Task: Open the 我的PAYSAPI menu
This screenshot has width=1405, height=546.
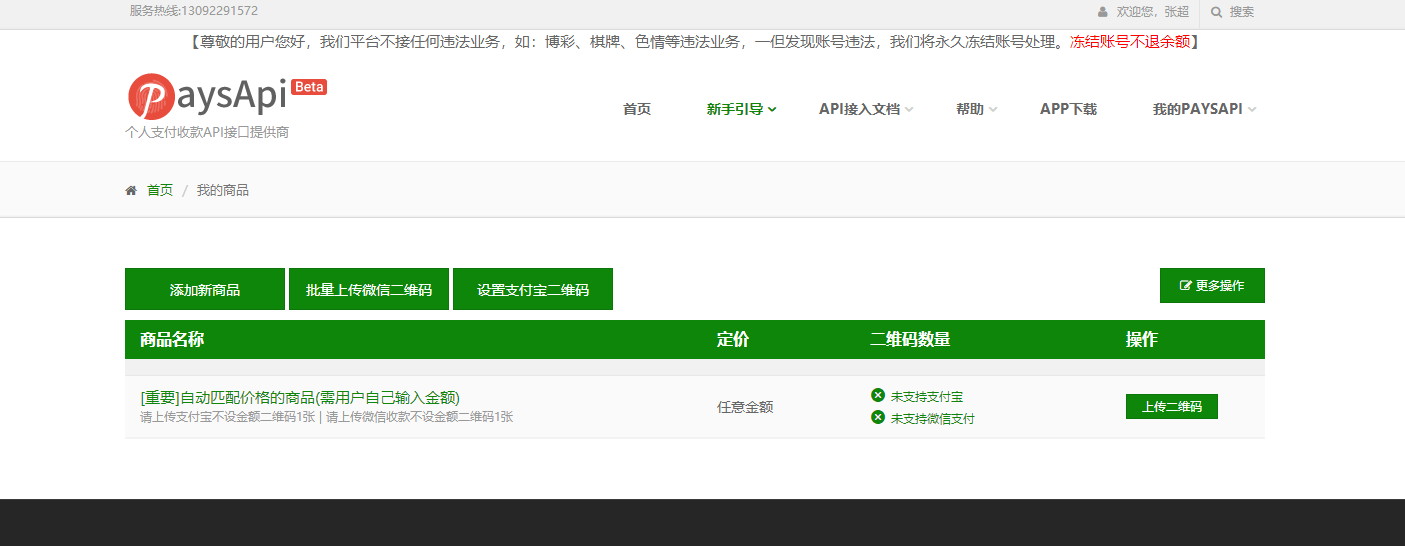Action: point(1198,109)
